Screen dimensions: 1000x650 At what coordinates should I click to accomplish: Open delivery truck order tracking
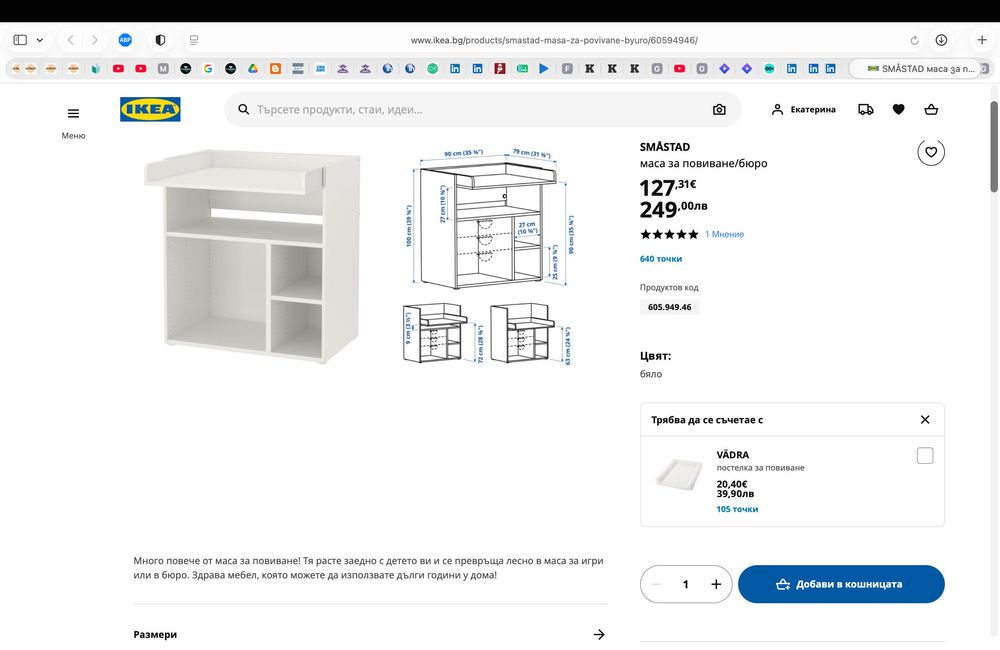(865, 110)
